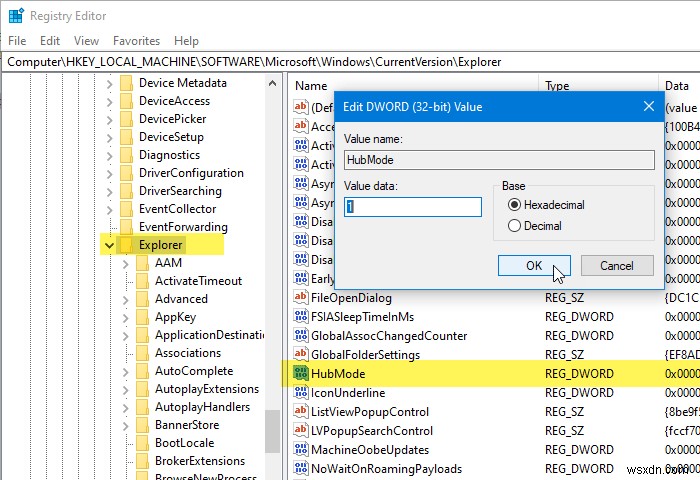Screen dimensions: 700x480
Task: Click the FileOpenDialog string value icon
Action: click(x=301, y=297)
